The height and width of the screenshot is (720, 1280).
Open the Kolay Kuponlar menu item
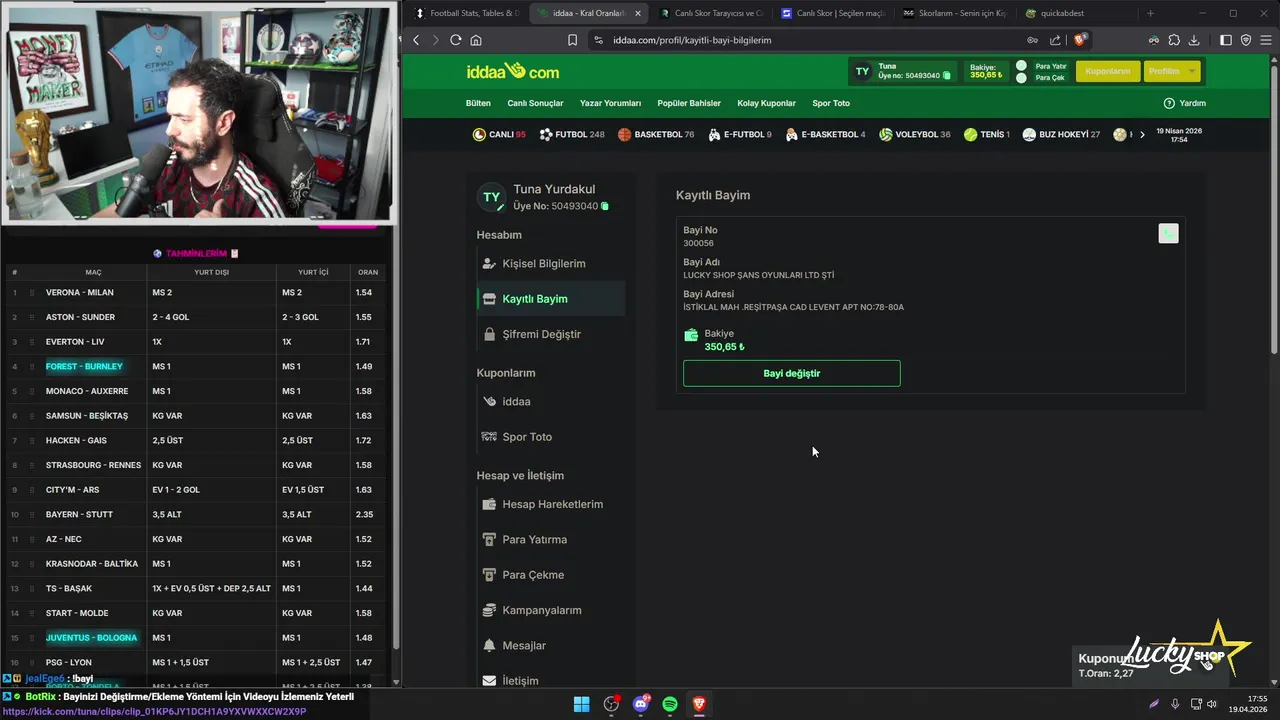766,103
